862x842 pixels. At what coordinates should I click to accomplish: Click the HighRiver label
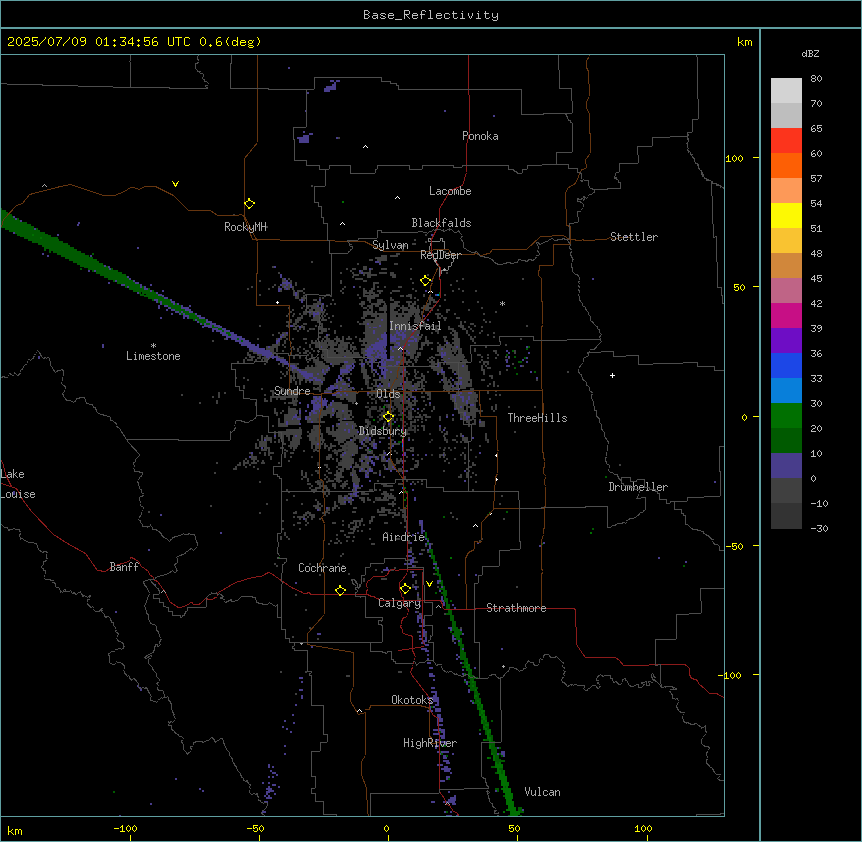point(430,743)
